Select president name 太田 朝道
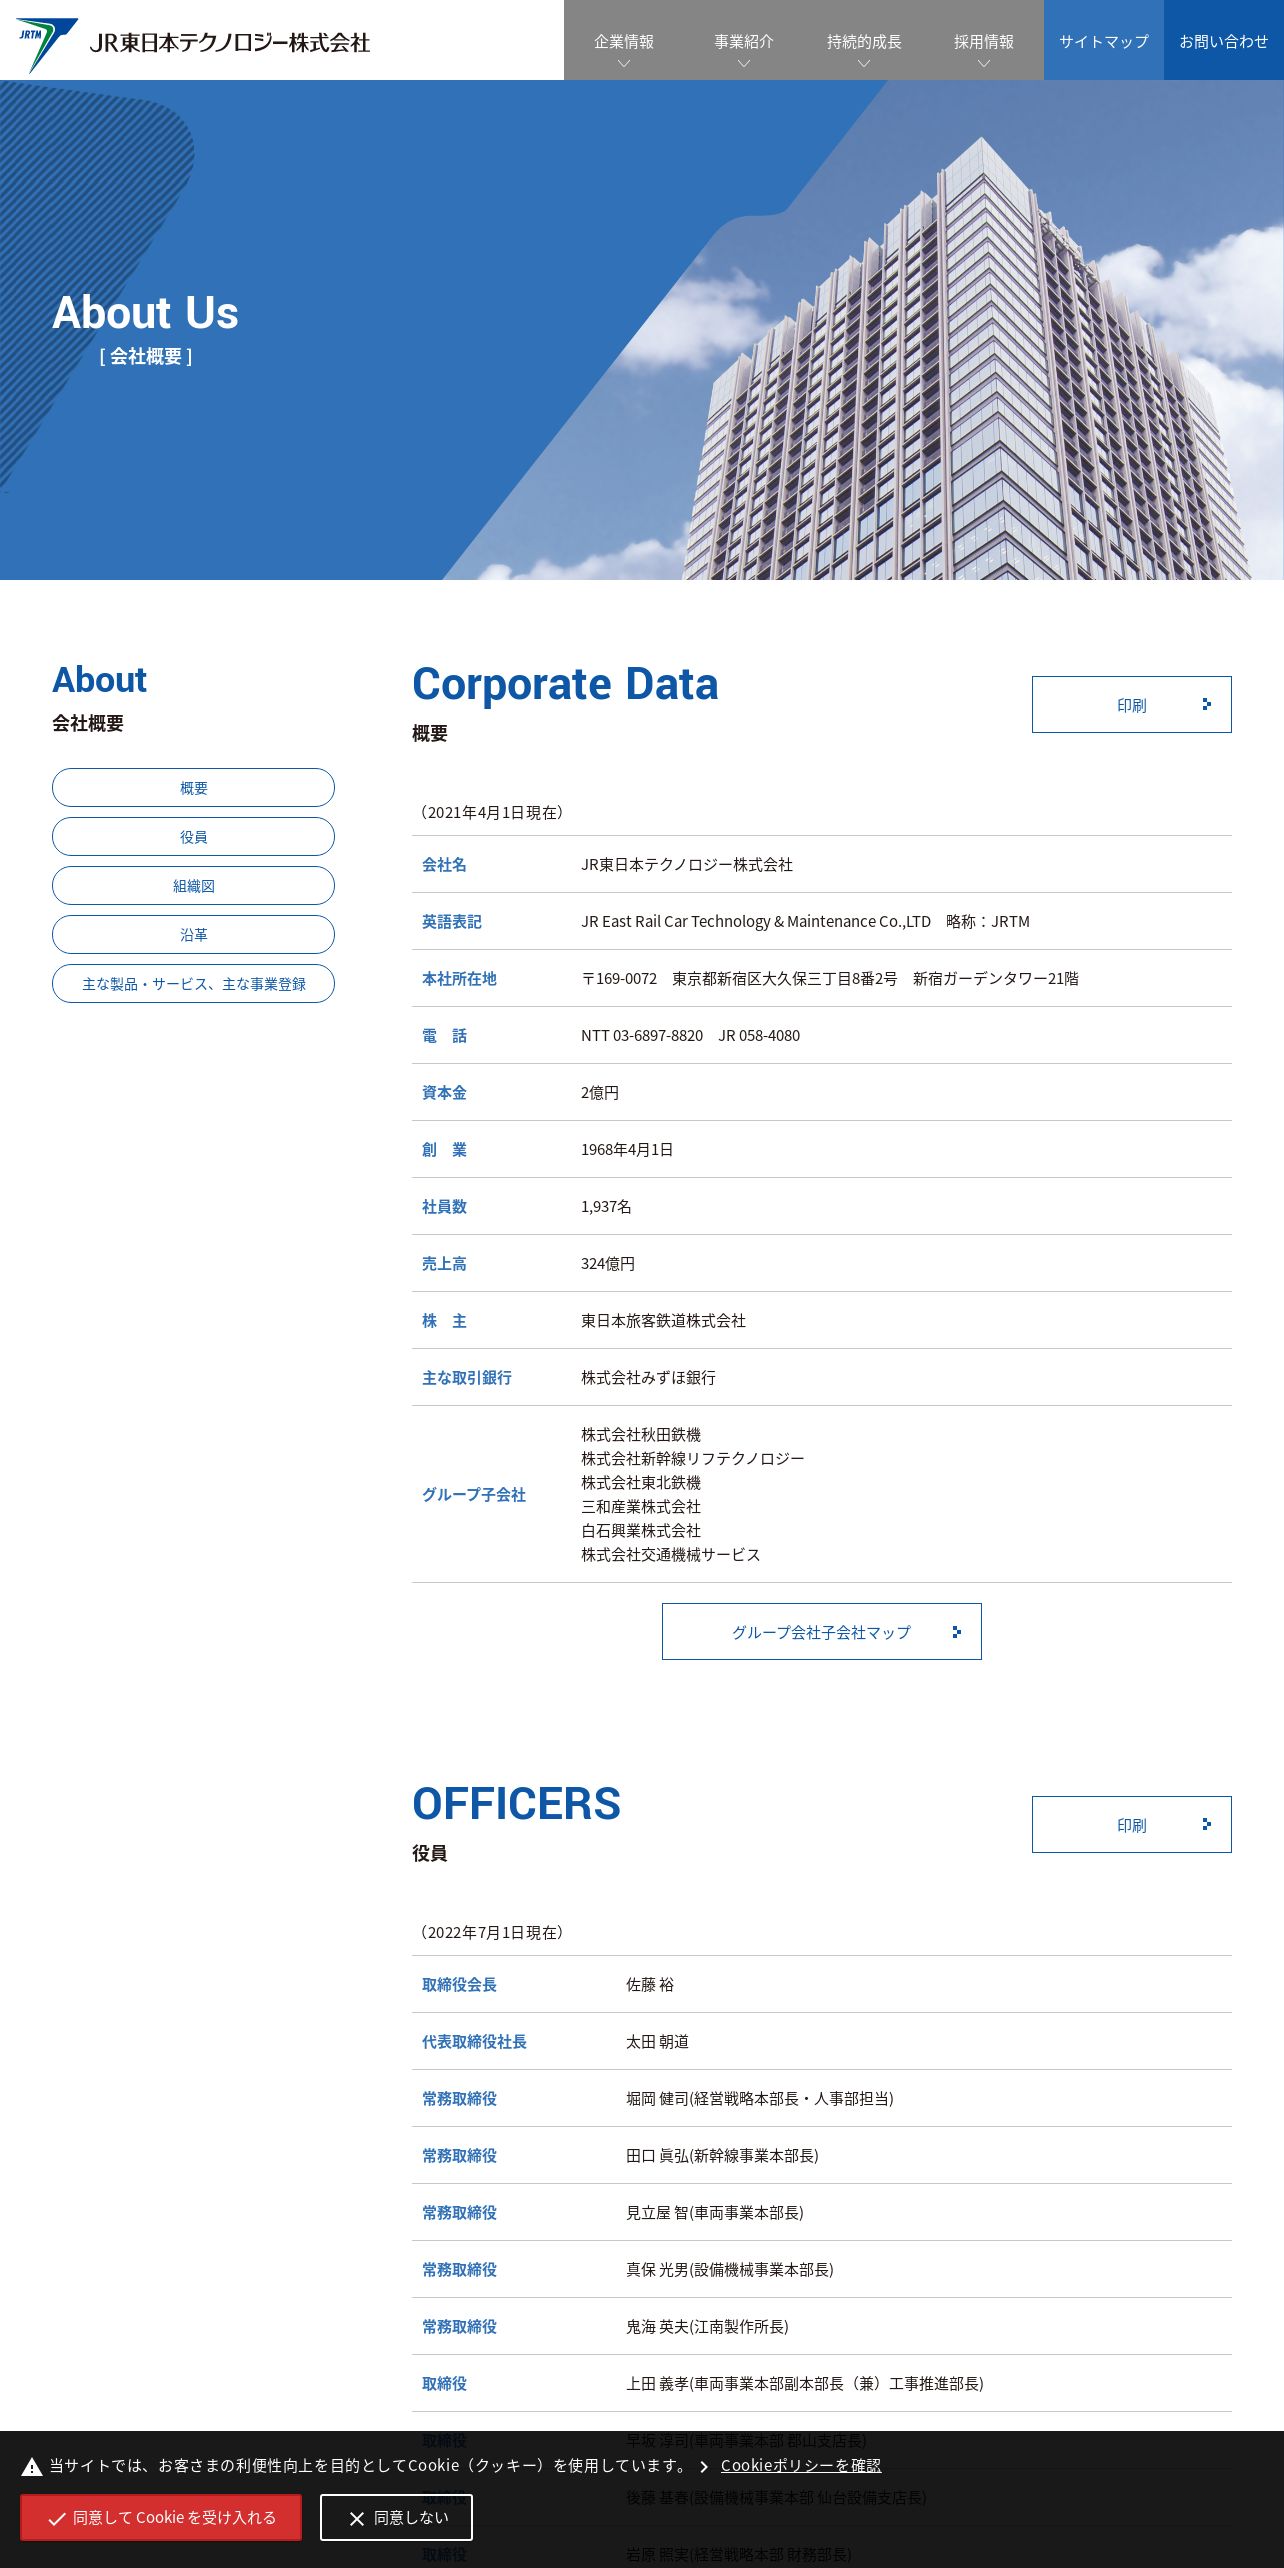This screenshot has height=2568, width=1284. (x=657, y=2042)
